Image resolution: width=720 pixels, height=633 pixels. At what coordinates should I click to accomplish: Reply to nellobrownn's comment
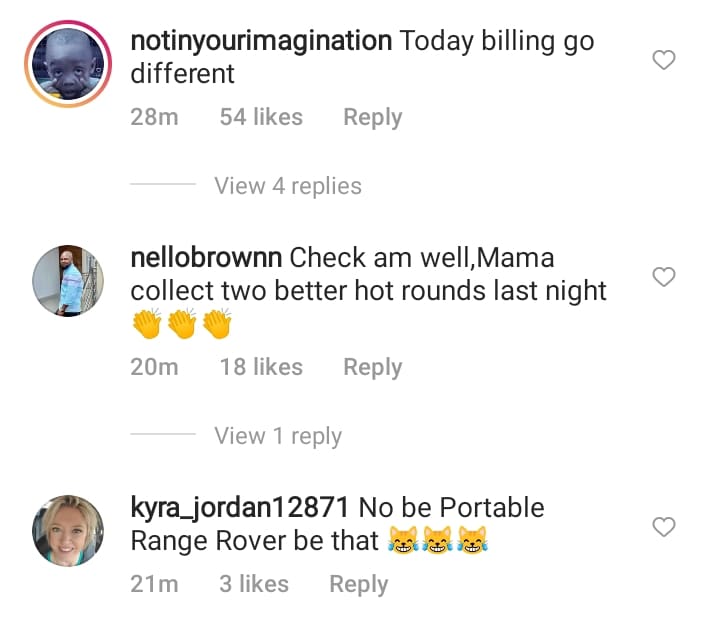372,367
